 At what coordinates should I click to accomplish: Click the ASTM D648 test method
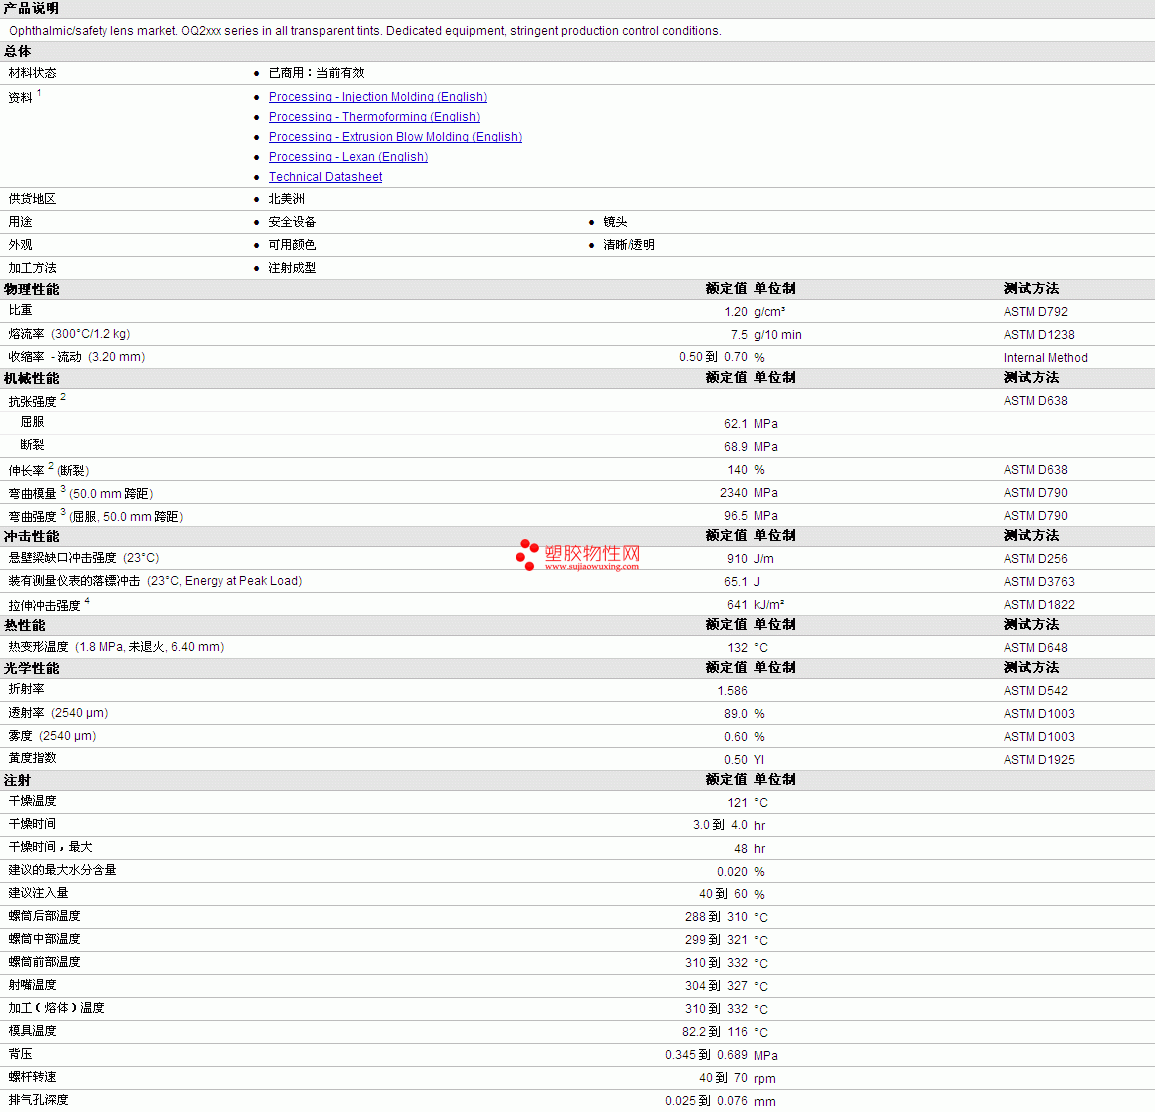point(1035,647)
